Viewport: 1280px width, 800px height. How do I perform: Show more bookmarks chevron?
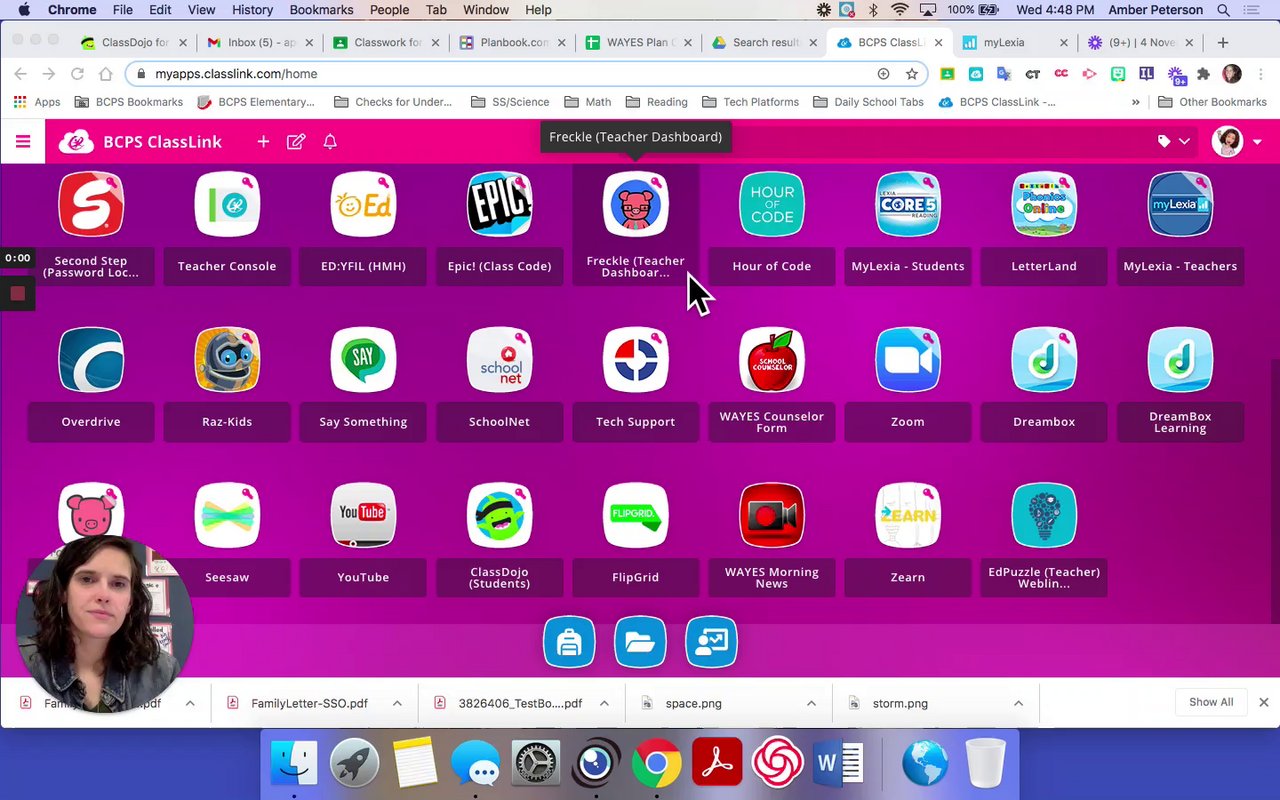(1135, 102)
